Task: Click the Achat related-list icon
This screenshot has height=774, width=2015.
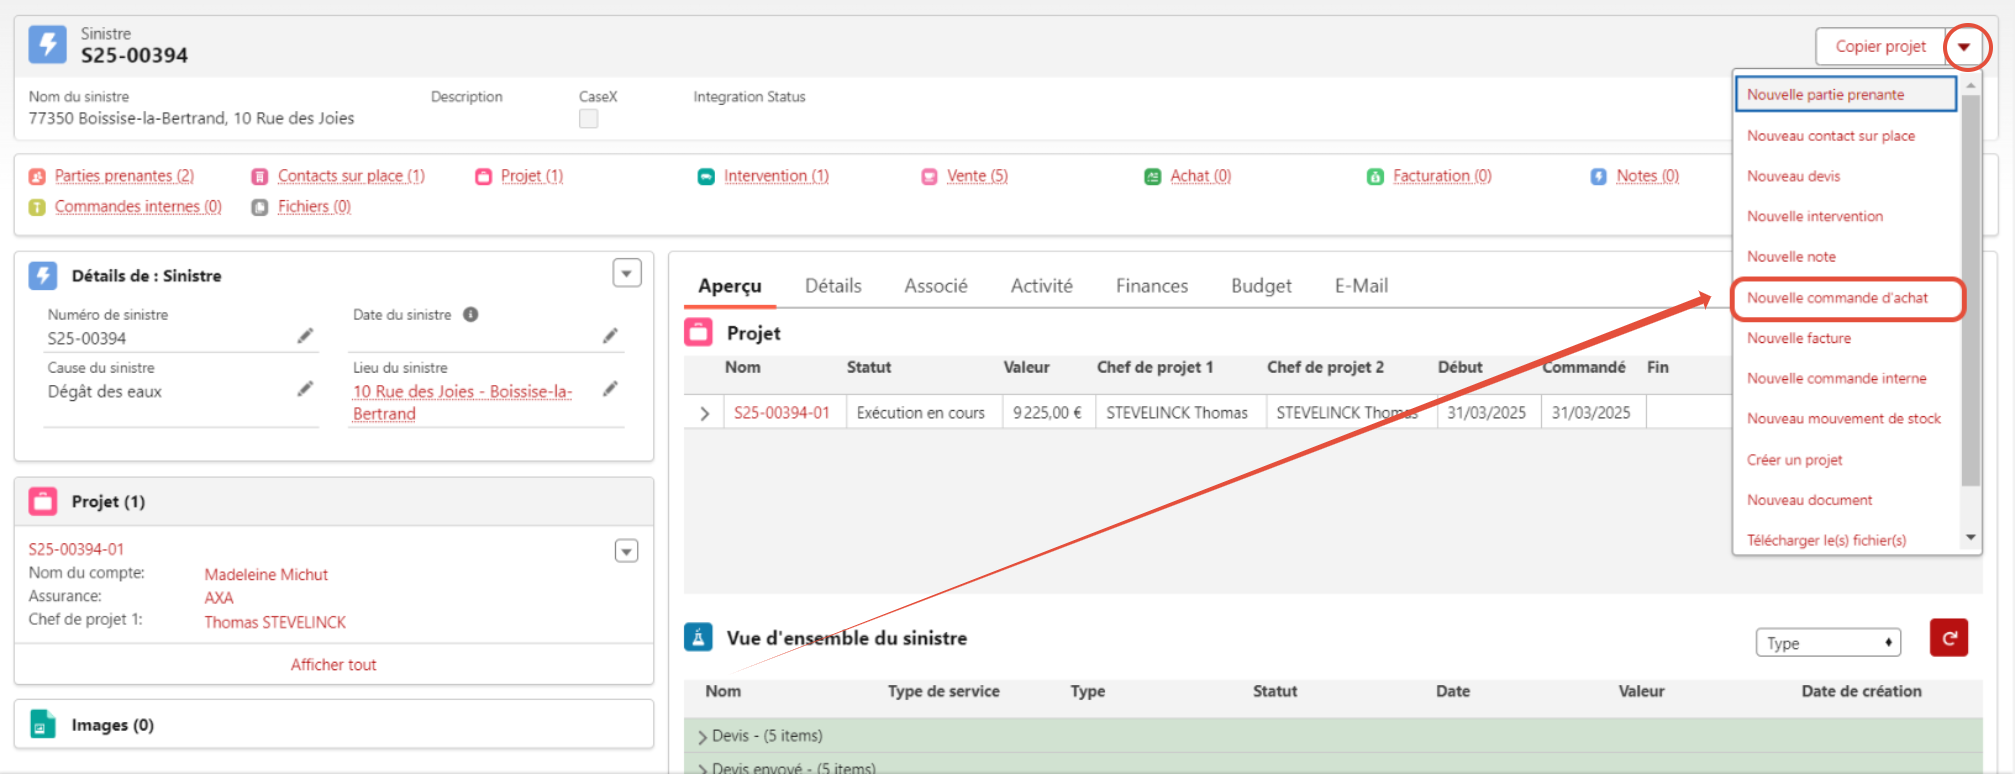Action: (x=1152, y=177)
